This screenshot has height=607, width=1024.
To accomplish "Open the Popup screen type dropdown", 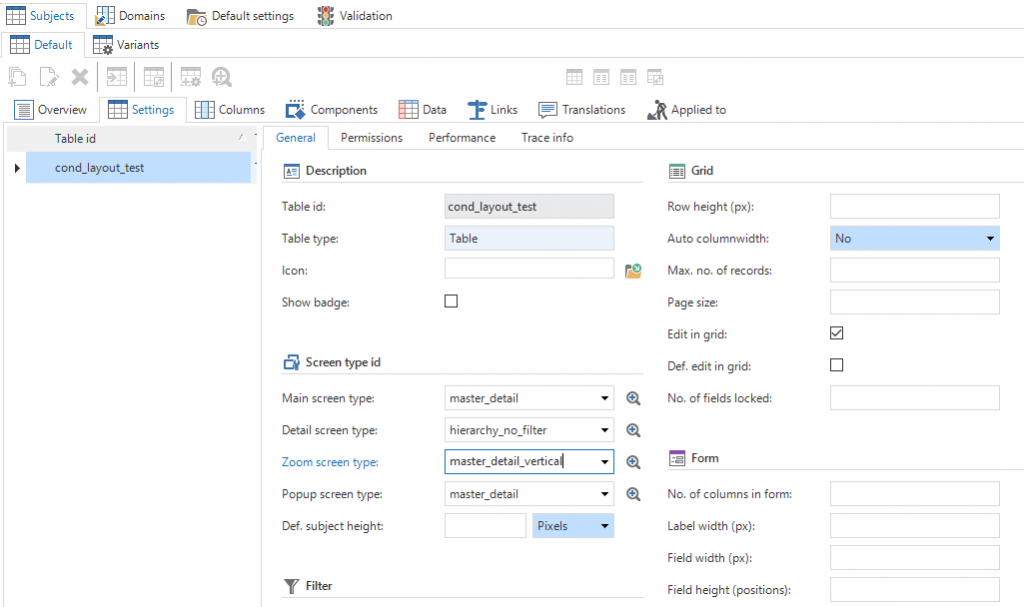I will click(x=605, y=494).
